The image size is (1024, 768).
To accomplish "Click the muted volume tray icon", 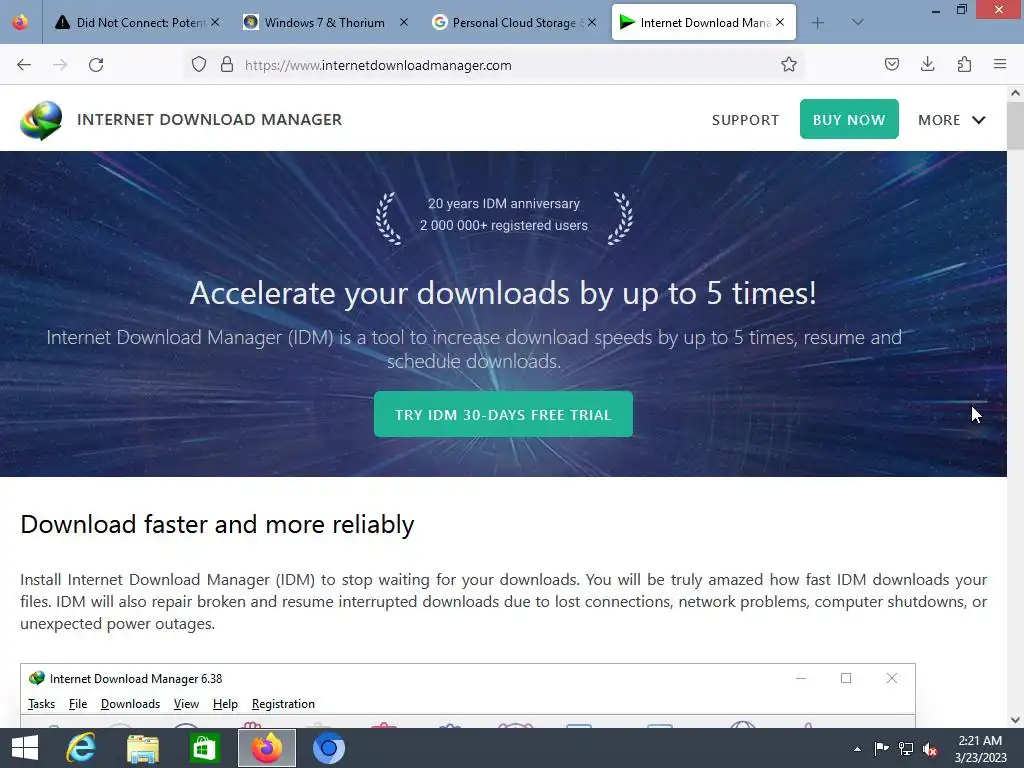I will pos(930,749).
